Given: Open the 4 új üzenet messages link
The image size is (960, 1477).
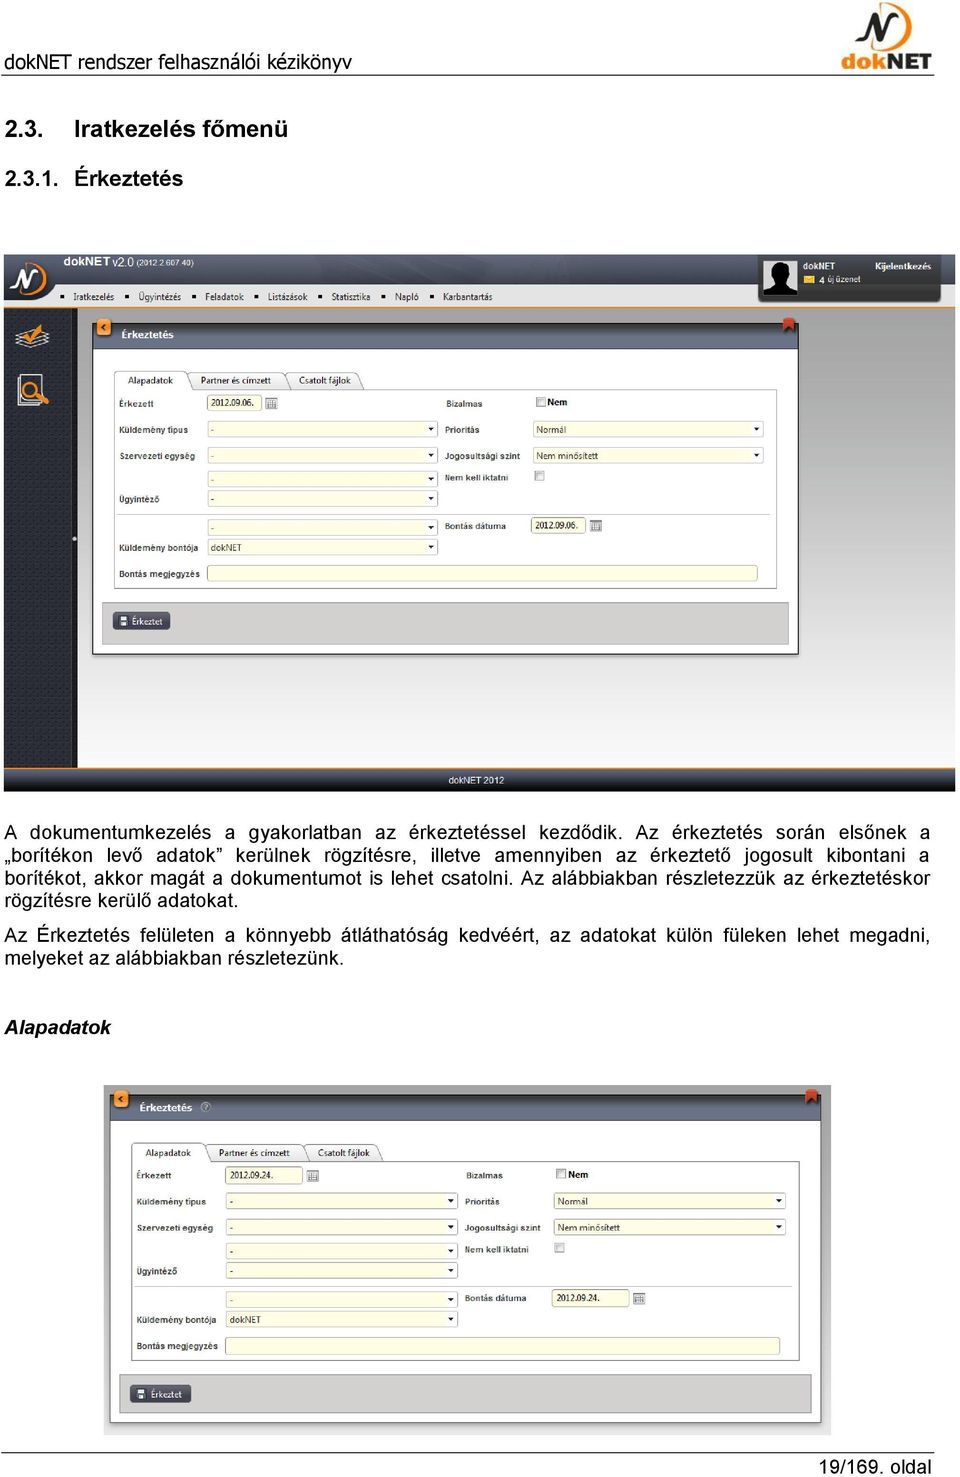Looking at the screenshot, I should point(840,280).
